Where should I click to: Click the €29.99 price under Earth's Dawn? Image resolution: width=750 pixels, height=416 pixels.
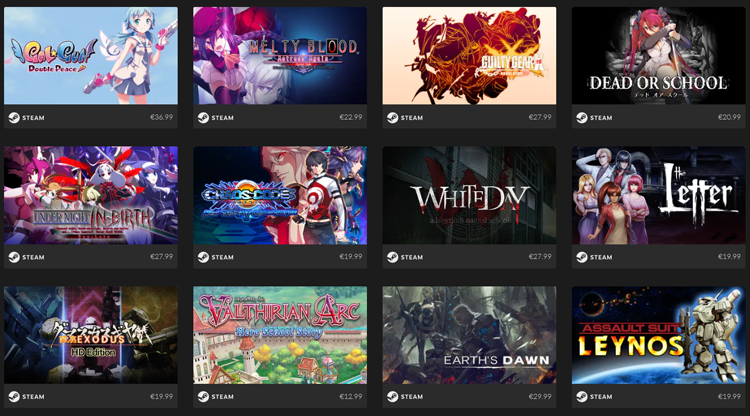[x=540, y=396]
